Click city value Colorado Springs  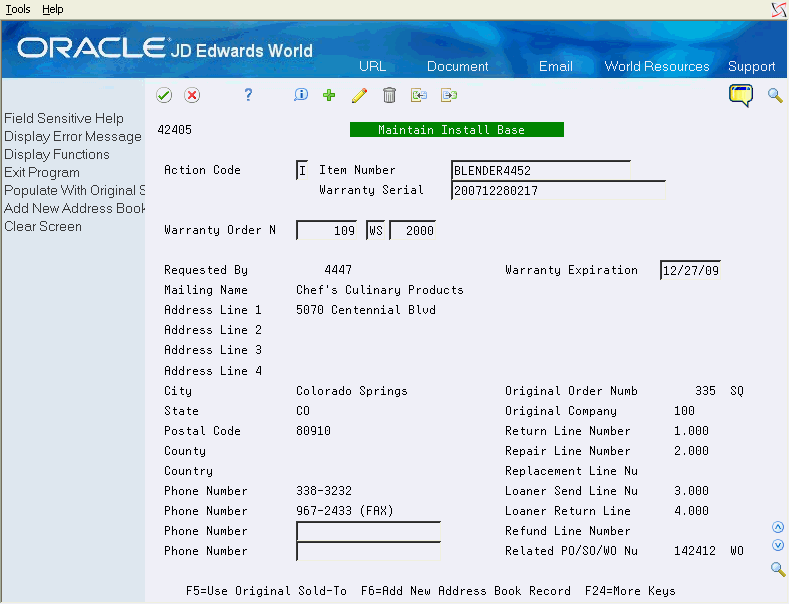pos(352,391)
